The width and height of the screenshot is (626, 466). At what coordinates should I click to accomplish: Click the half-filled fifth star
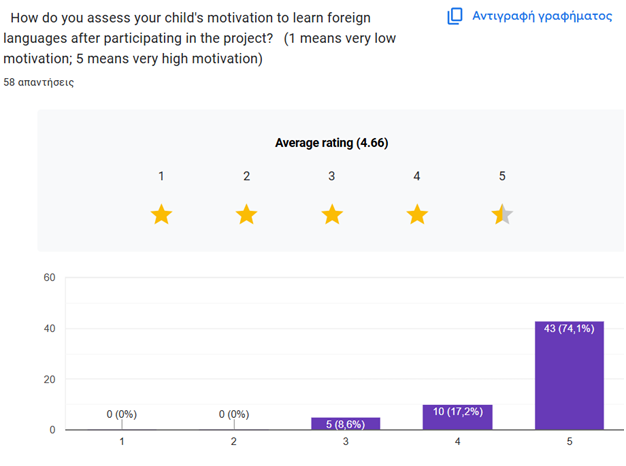tap(502, 214)
